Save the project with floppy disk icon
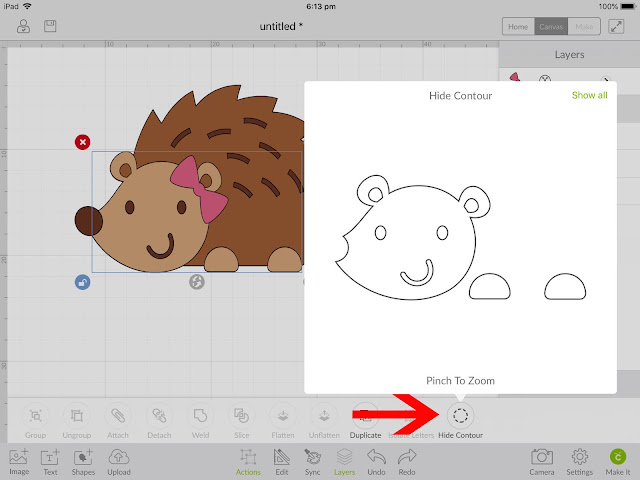This screenshot has width=640, height=480. coord(50,26)
